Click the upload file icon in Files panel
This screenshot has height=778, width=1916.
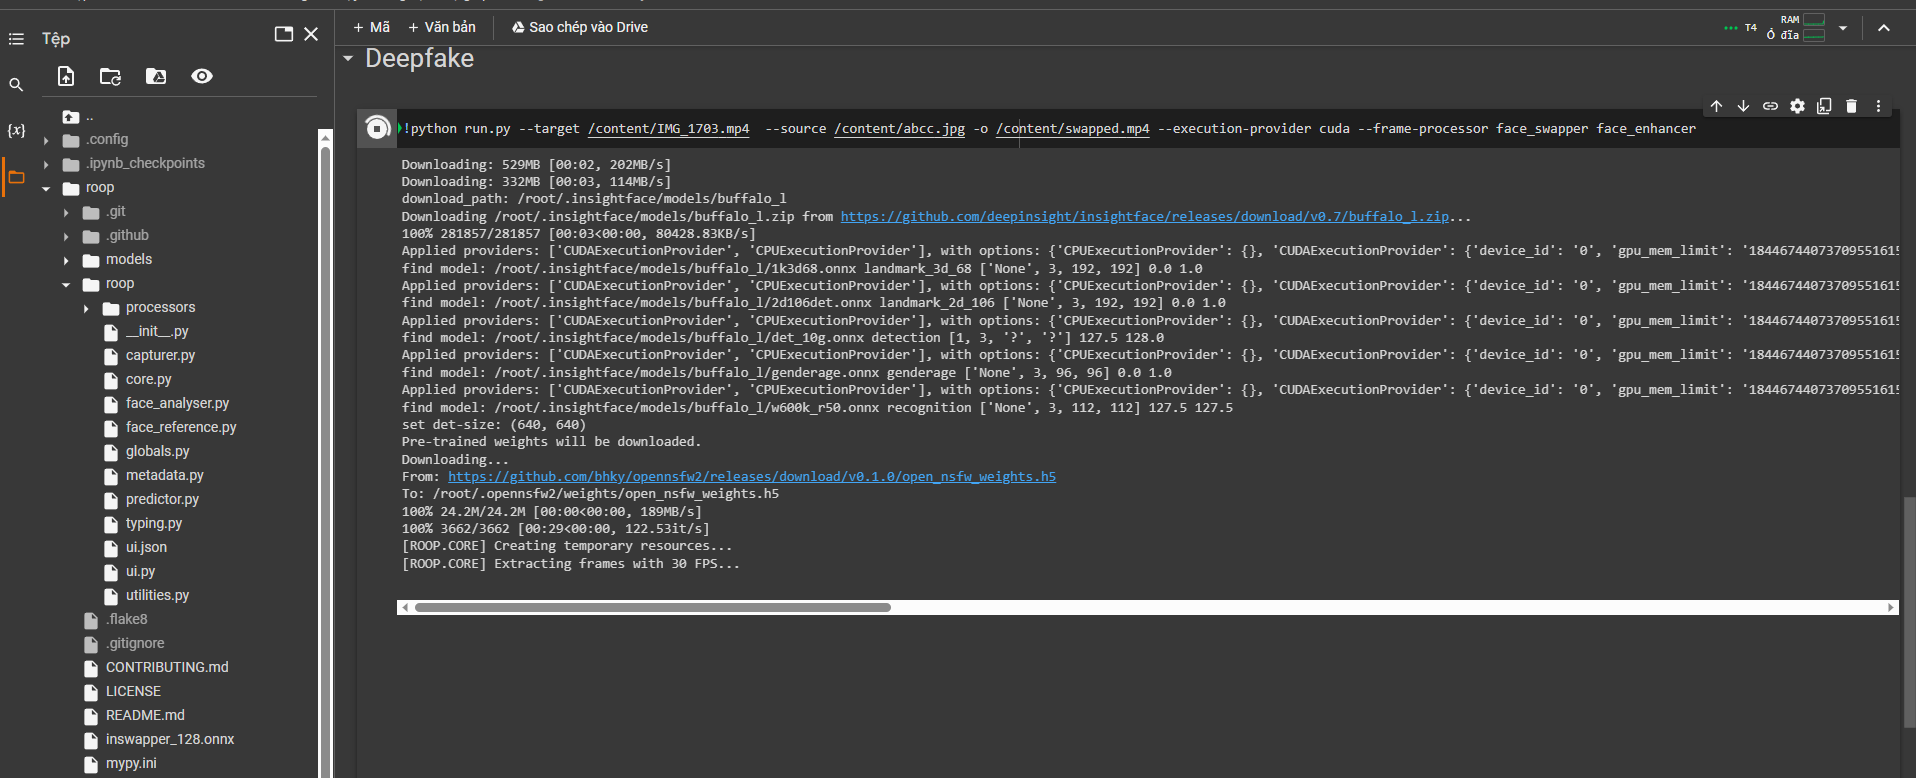point(66,76)
